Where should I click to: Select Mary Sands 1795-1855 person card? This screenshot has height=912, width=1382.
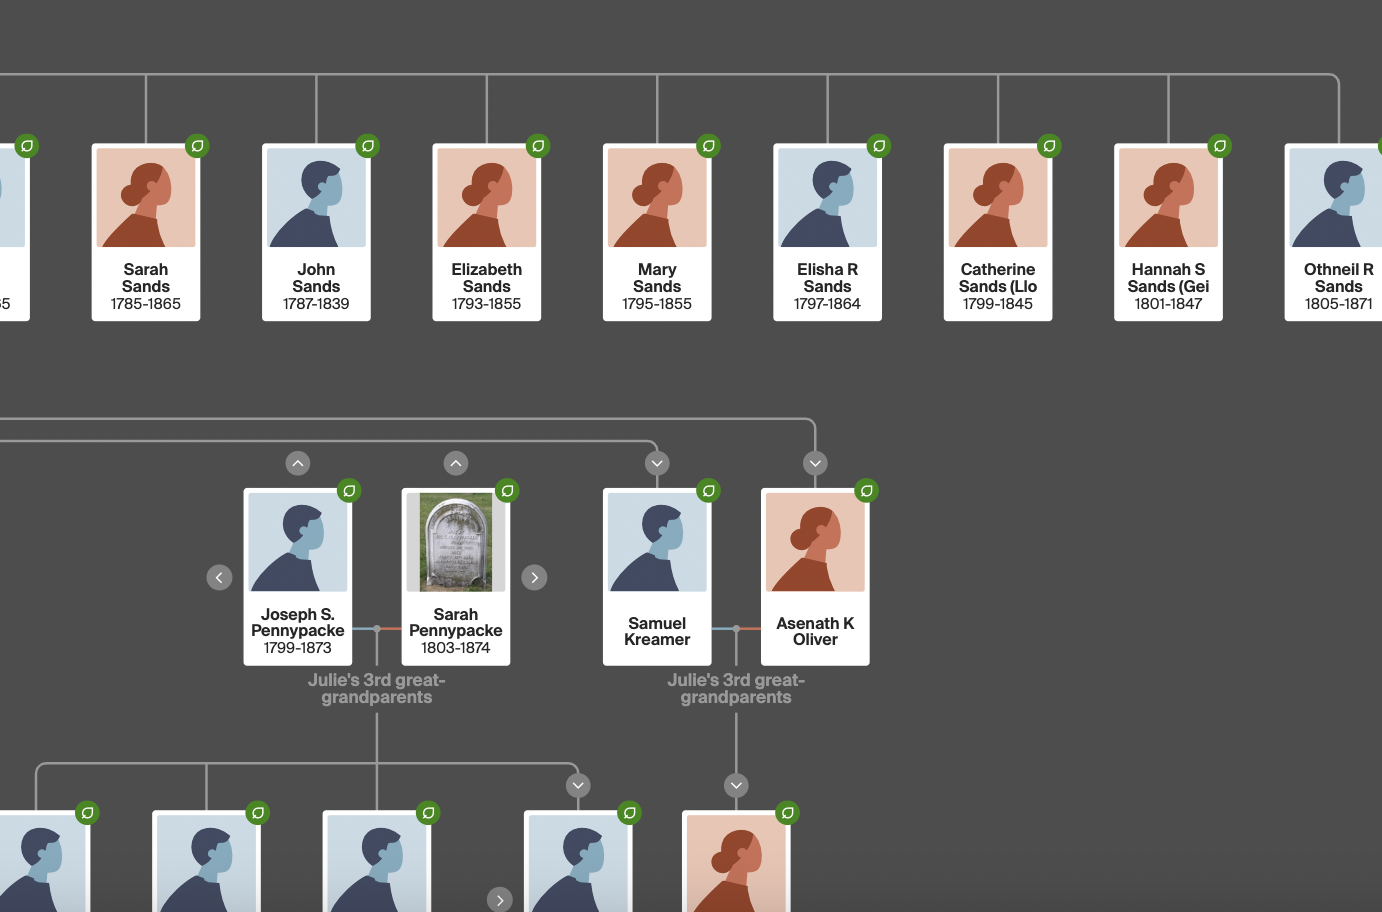click(x=657, y=232)
